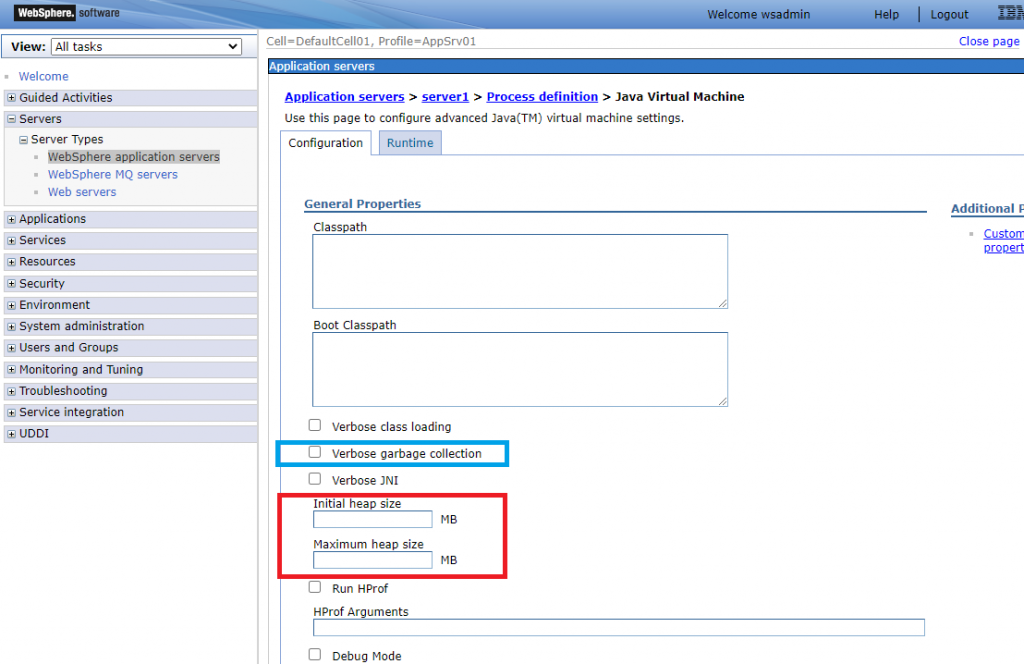Expand the UDDI section
Viewport: 1024px width, 664px height.
[x=11, y=434]
